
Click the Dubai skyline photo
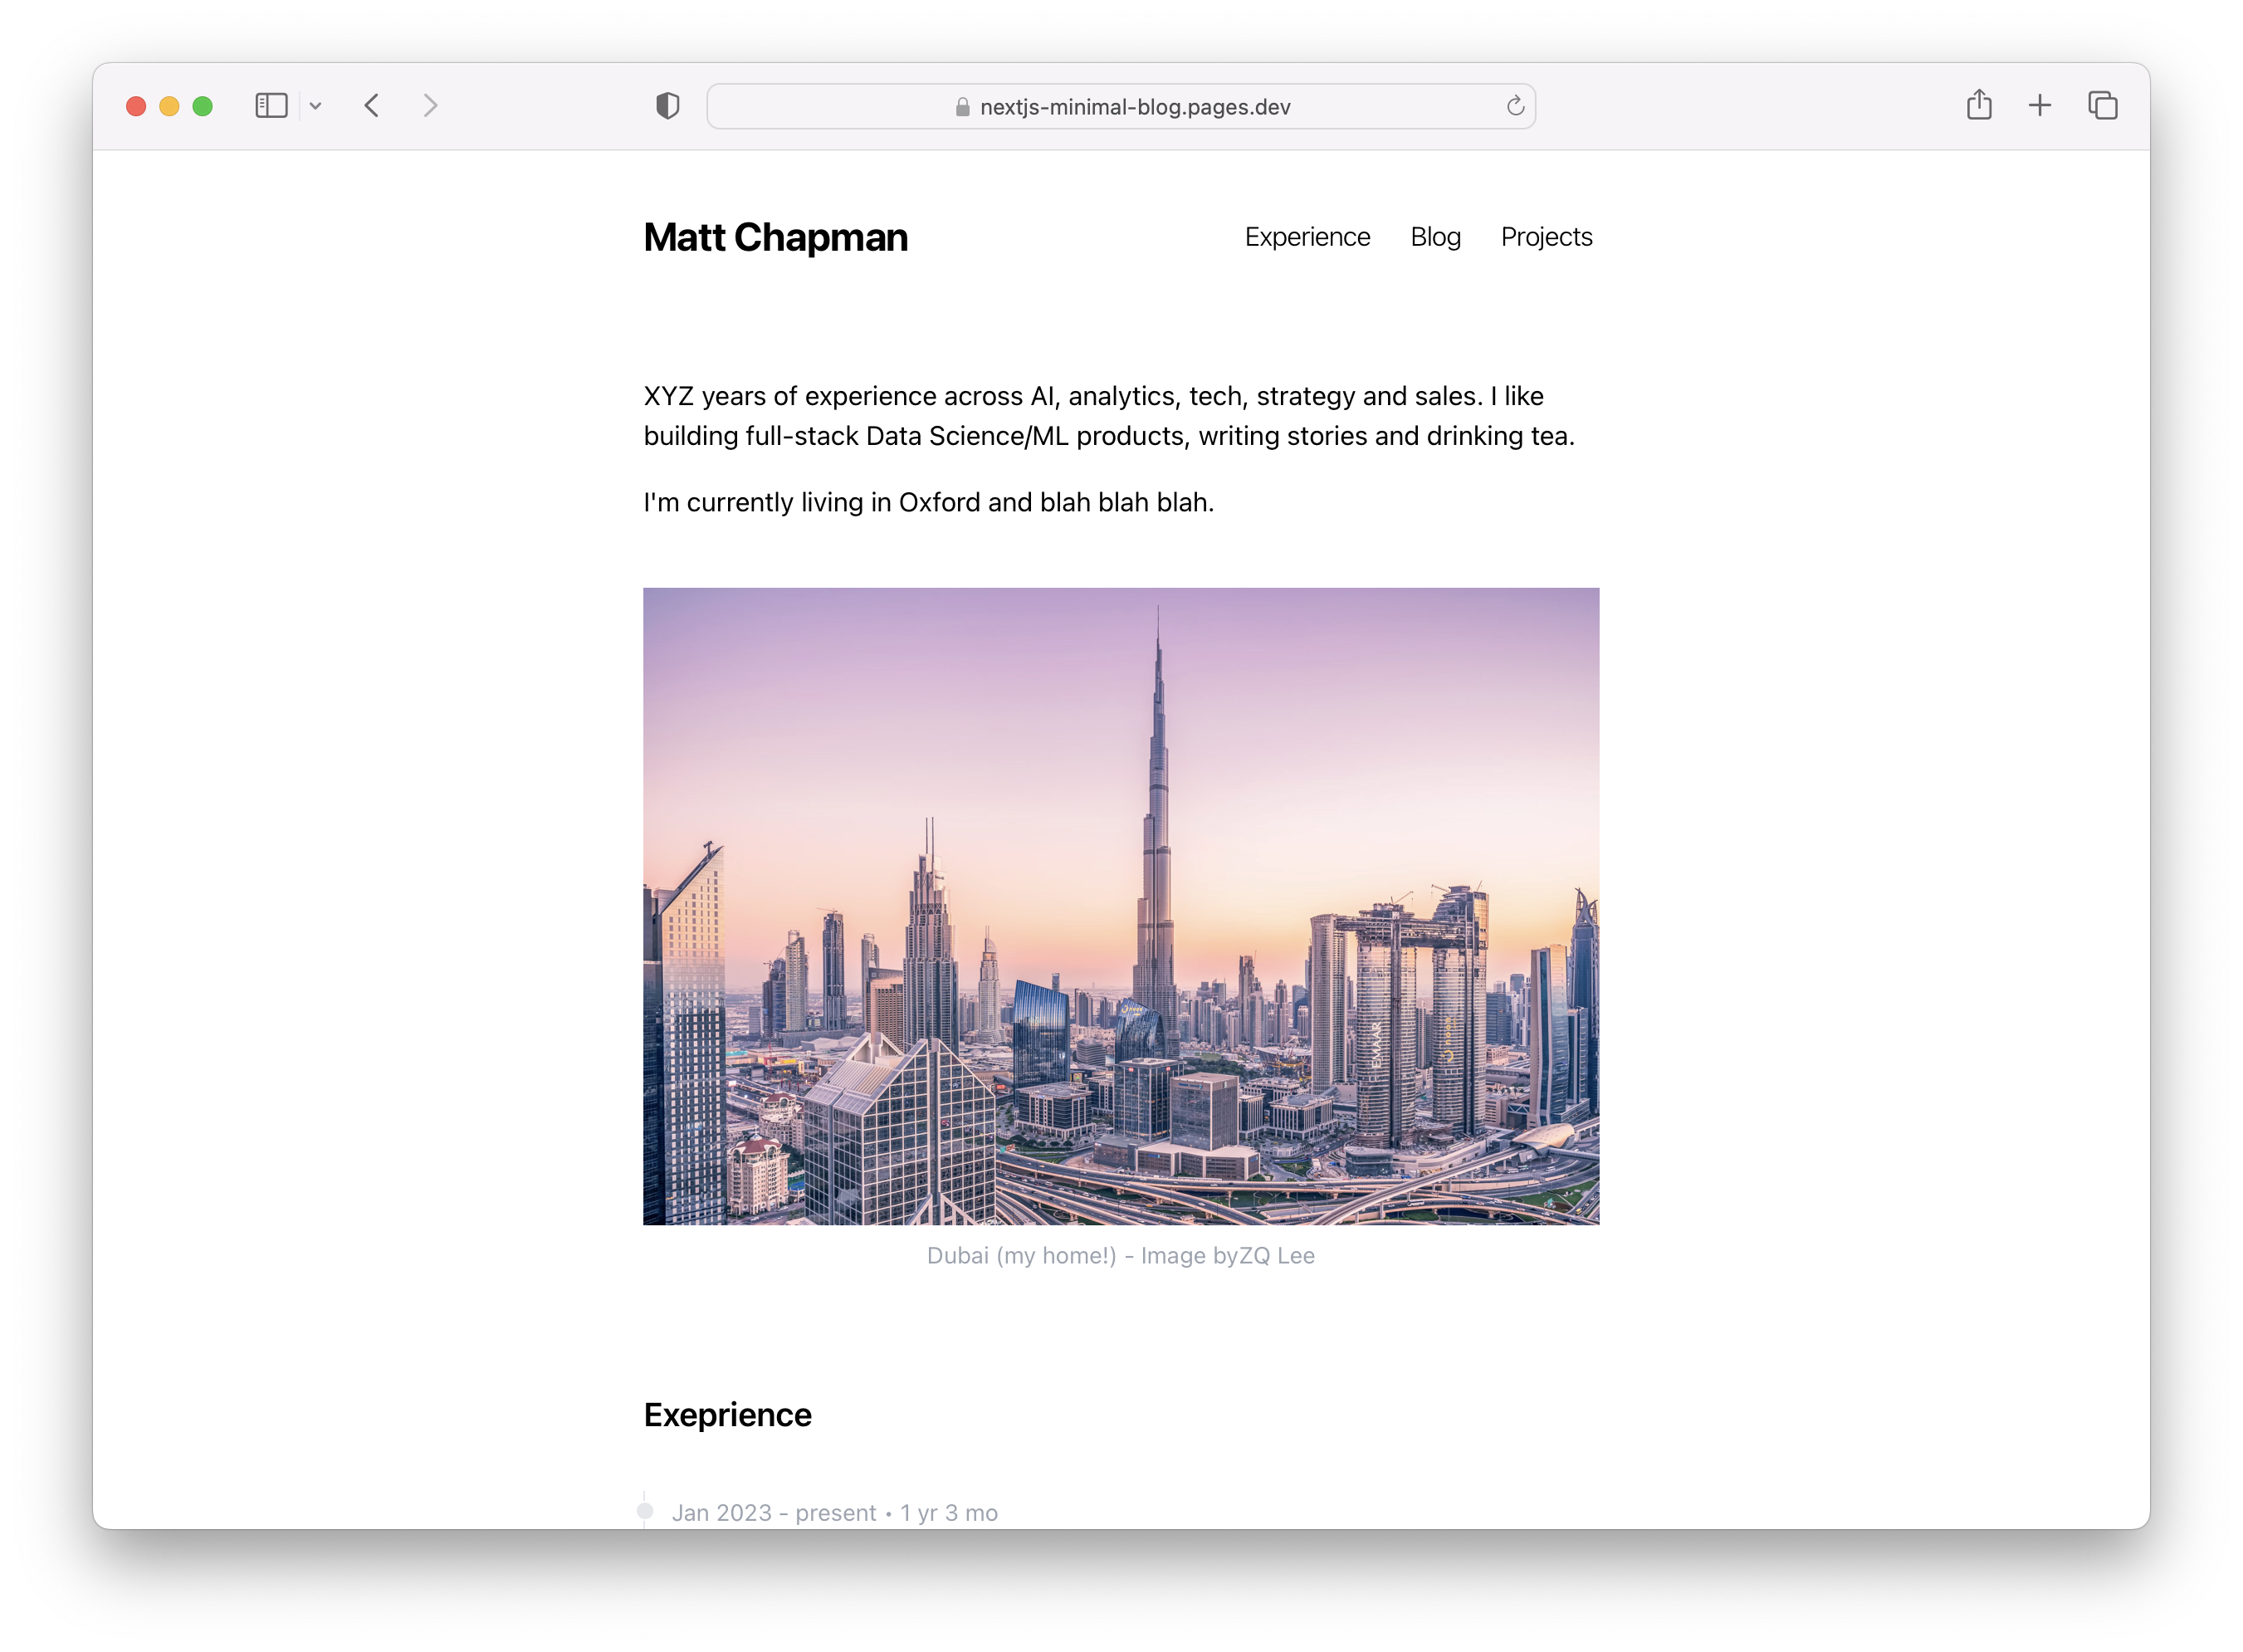pos(1121,906)
